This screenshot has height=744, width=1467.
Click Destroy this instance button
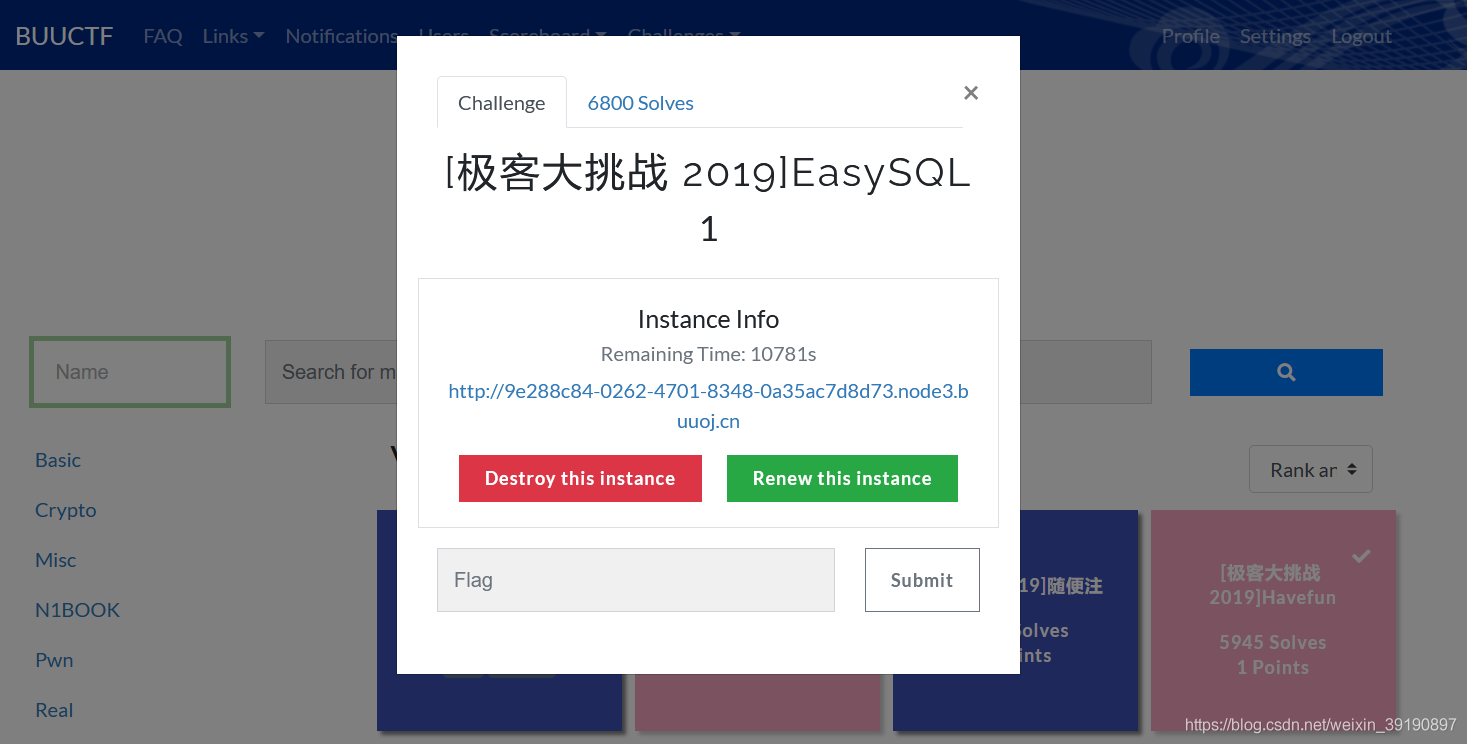coord(580,478)
